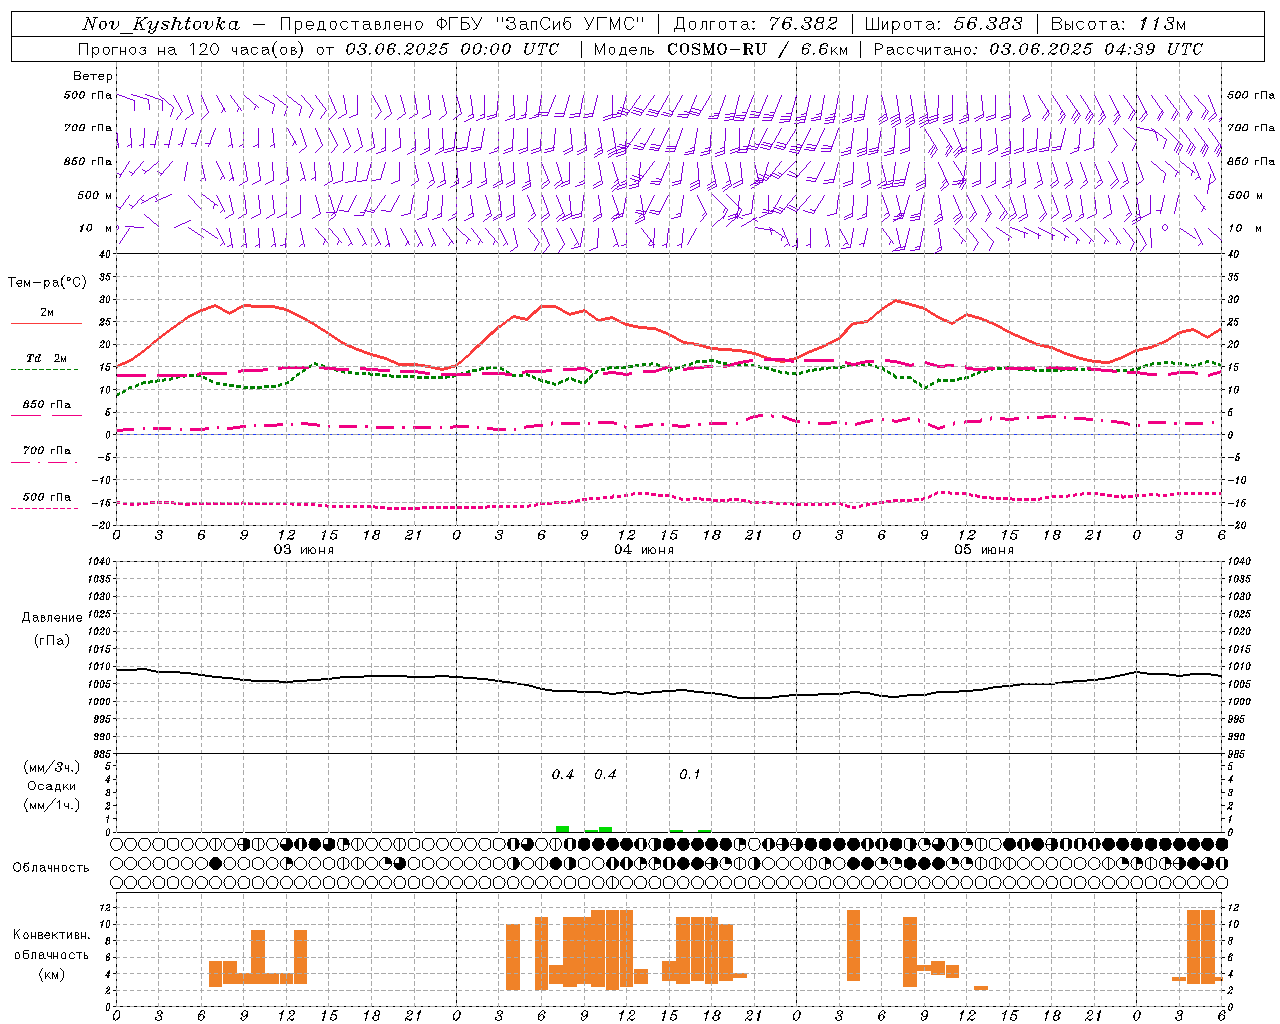Click the 985 value on right pressure axis
The height and width of the screenshot is (1024, 1280).
[1236, 754]
